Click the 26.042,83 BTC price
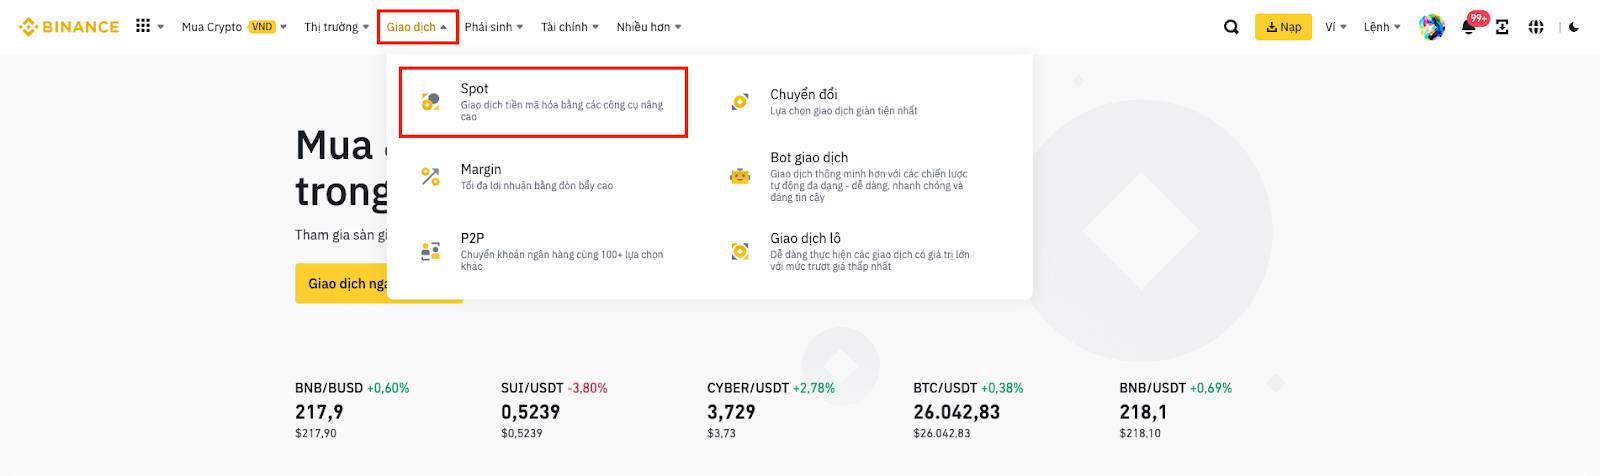Image resolution: width=1600 pixels, height=476 pixels. tap(956, 412)
